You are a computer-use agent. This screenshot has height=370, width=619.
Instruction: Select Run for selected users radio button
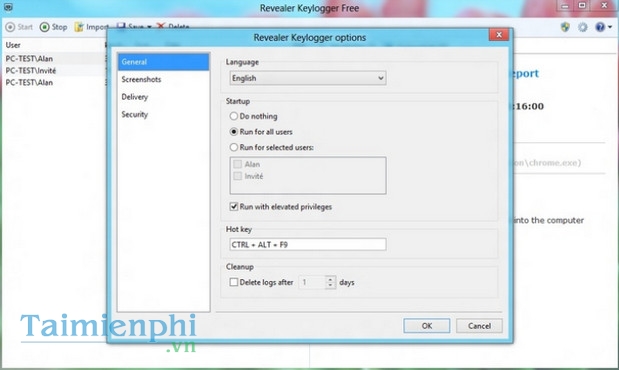click(272, 147)
